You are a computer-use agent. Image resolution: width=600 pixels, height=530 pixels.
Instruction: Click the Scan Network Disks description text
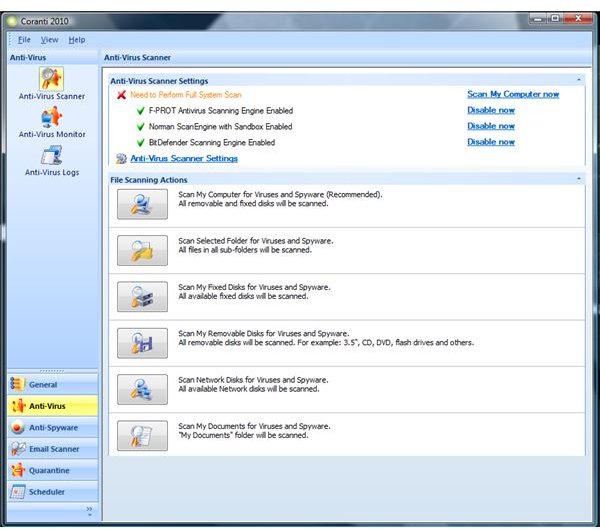[253, 384]
